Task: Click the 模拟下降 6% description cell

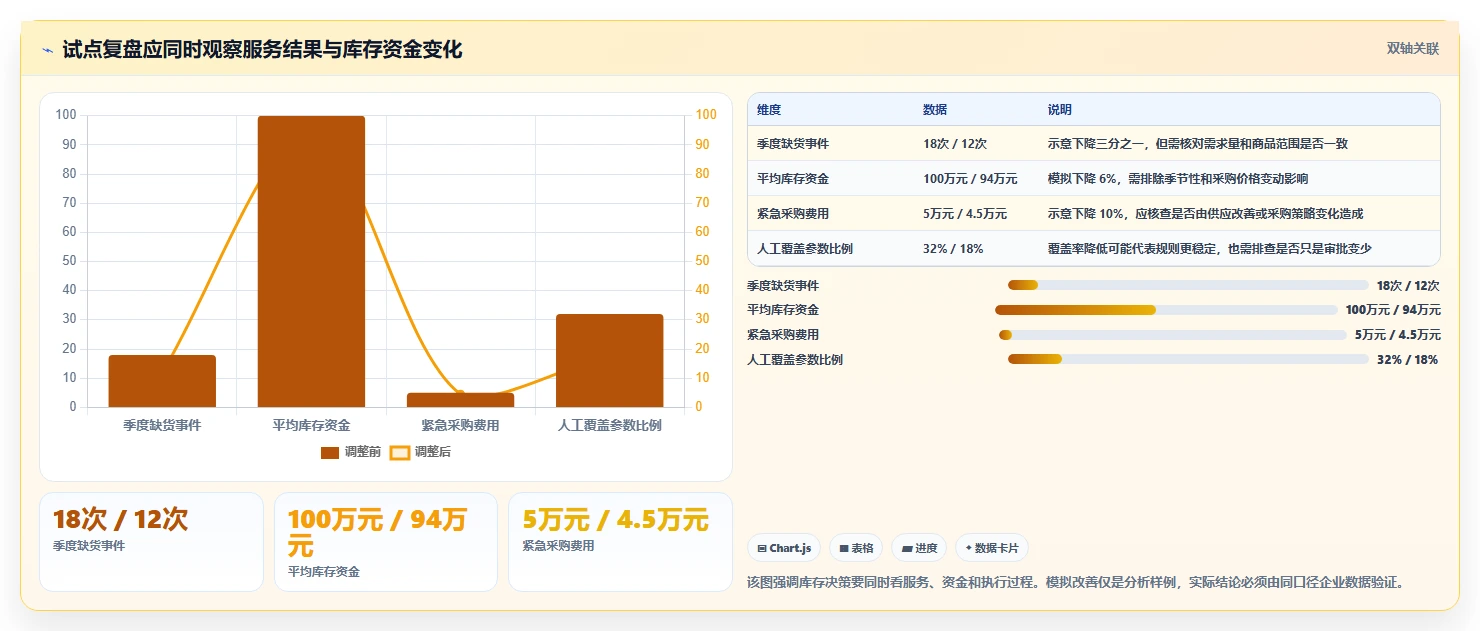Action: 1177,179
